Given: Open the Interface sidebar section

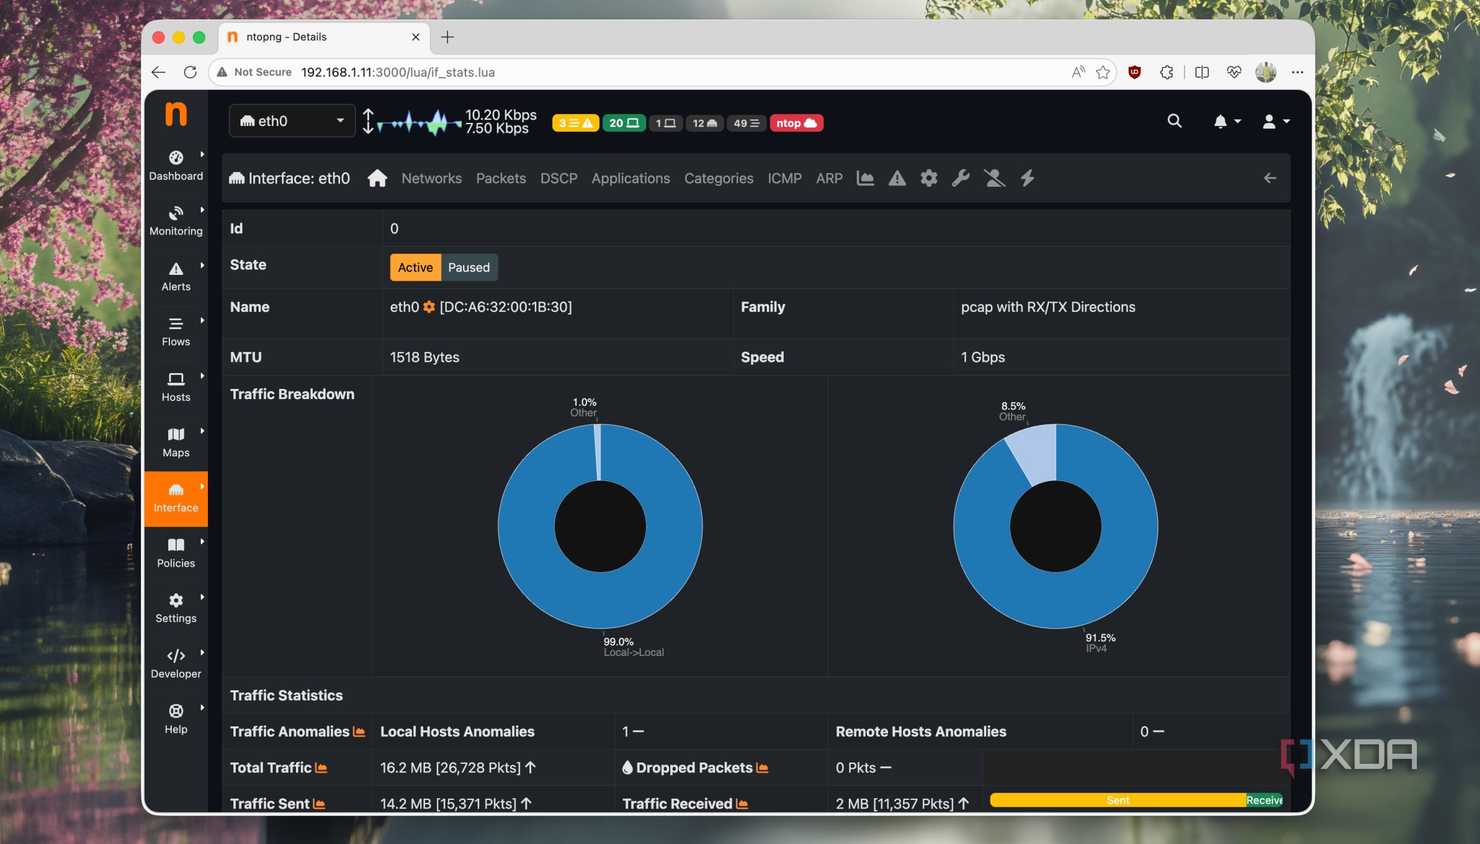Looking at the screenshot, I should click(x=176, y=498).
